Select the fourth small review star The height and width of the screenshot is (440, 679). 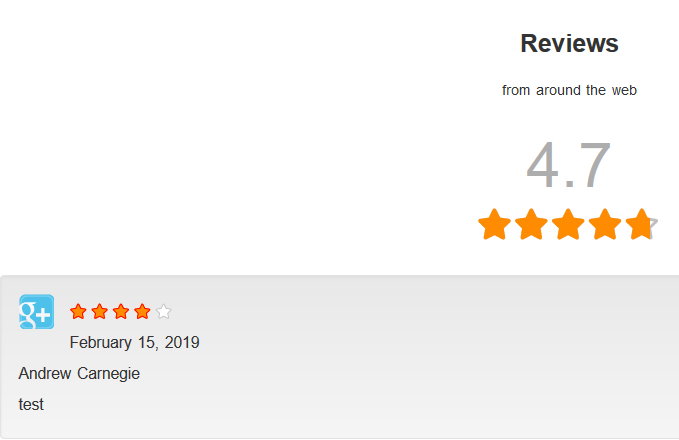(x=142, y=312)
